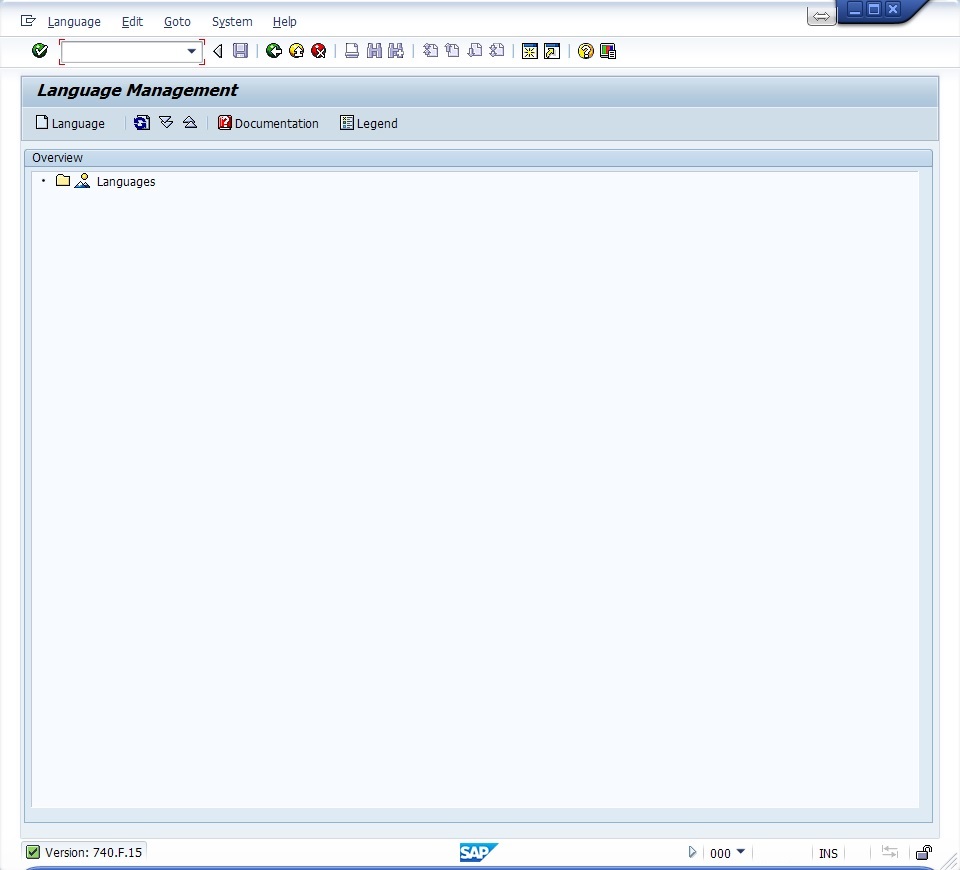Click the New Language button
Screen dimensions: 960x870
coord(70,123)
